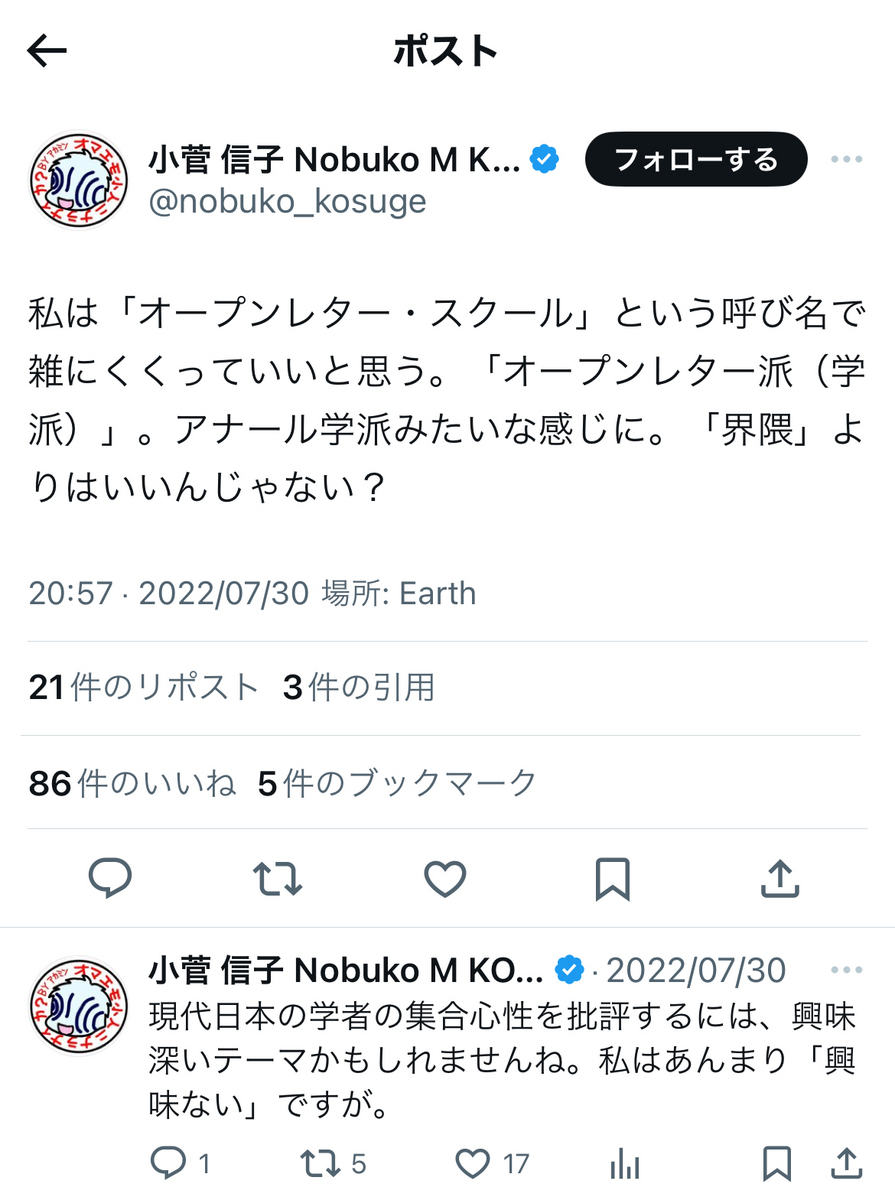Share the reply post
The width and height of the screenshot is (895, 1200).
pos(845,1163)
